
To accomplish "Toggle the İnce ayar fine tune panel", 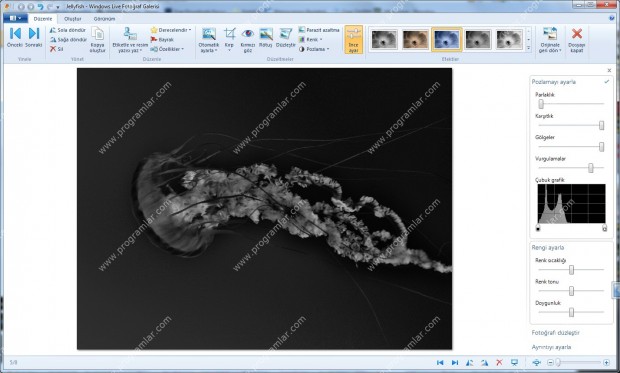I will pyautogui.click(x=353, y=40).
